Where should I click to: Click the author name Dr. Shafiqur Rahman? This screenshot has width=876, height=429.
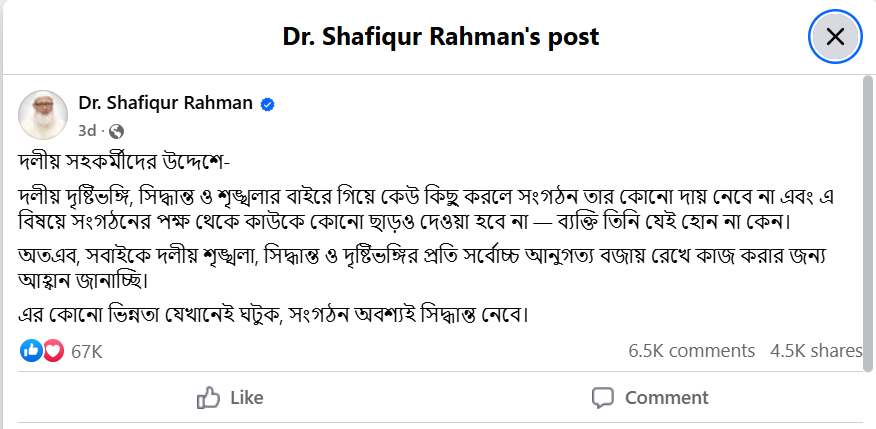166,104
